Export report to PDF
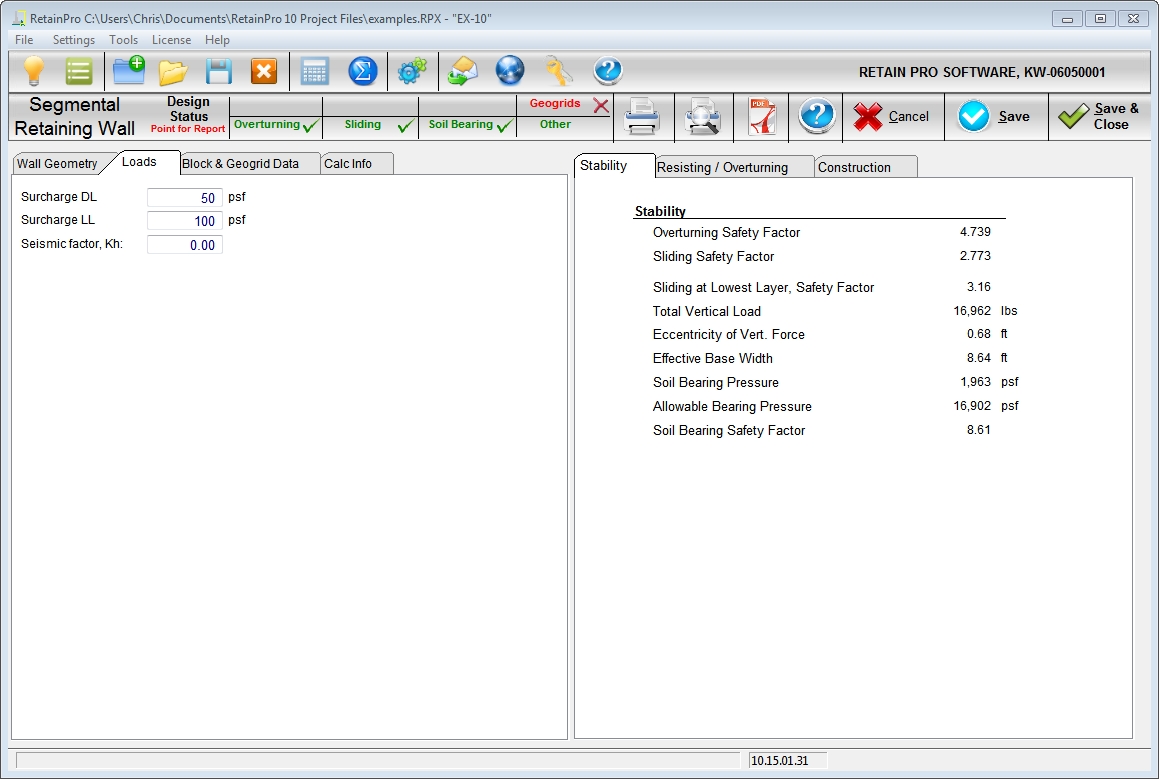The height and width of the screenshot is (779, 1159). [x=761, y=118]
